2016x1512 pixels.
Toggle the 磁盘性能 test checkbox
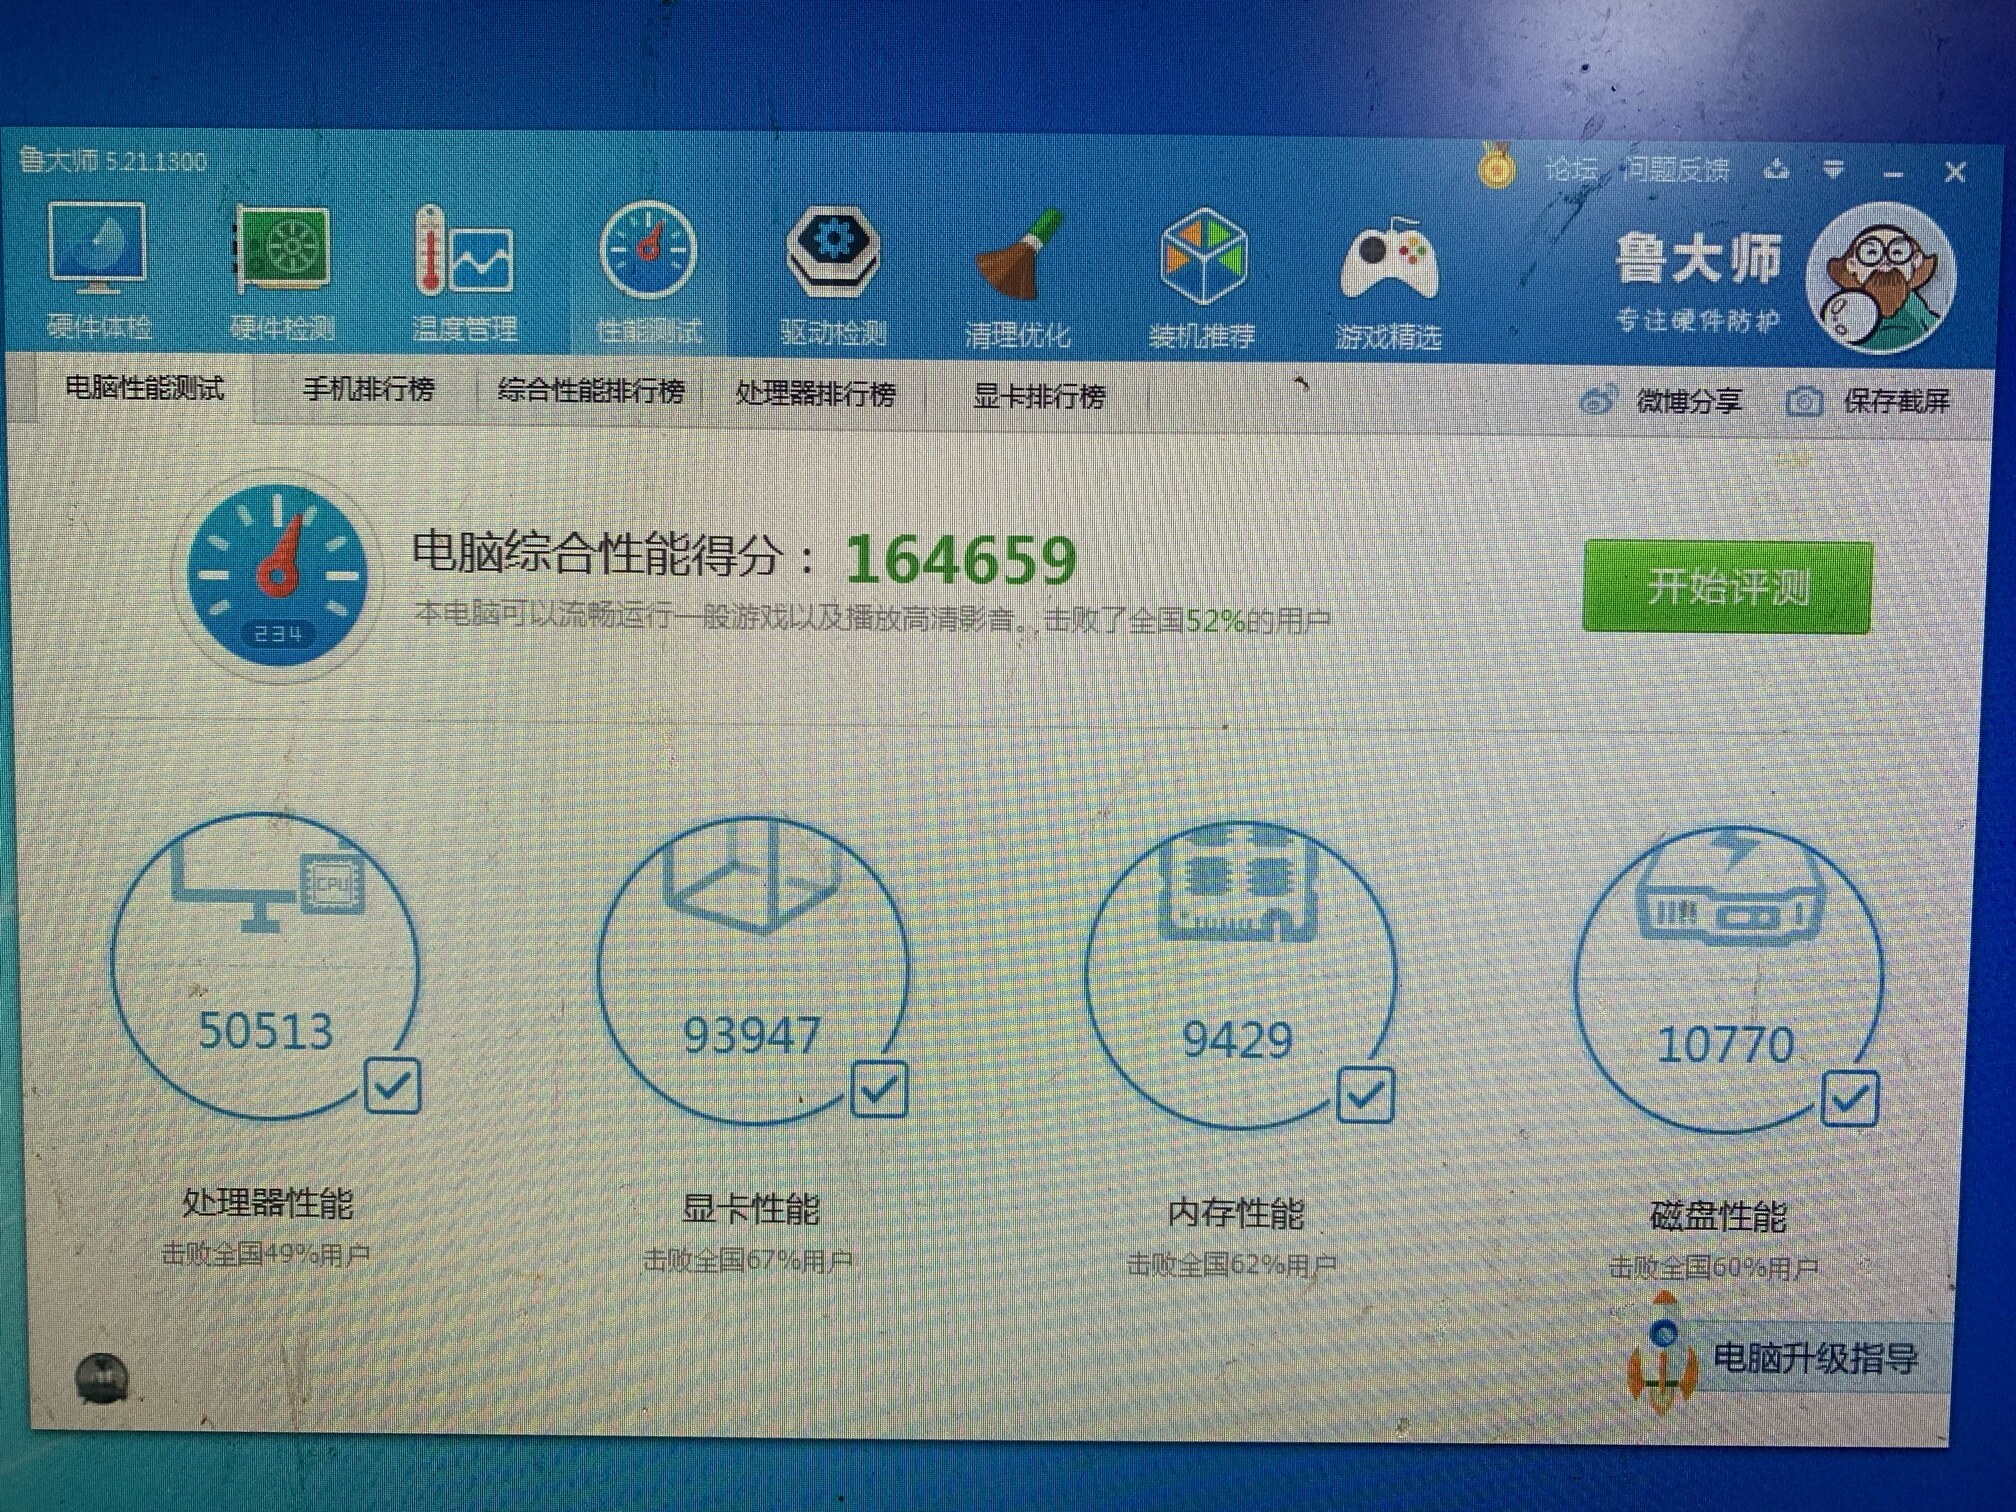click(1850, 1099)
